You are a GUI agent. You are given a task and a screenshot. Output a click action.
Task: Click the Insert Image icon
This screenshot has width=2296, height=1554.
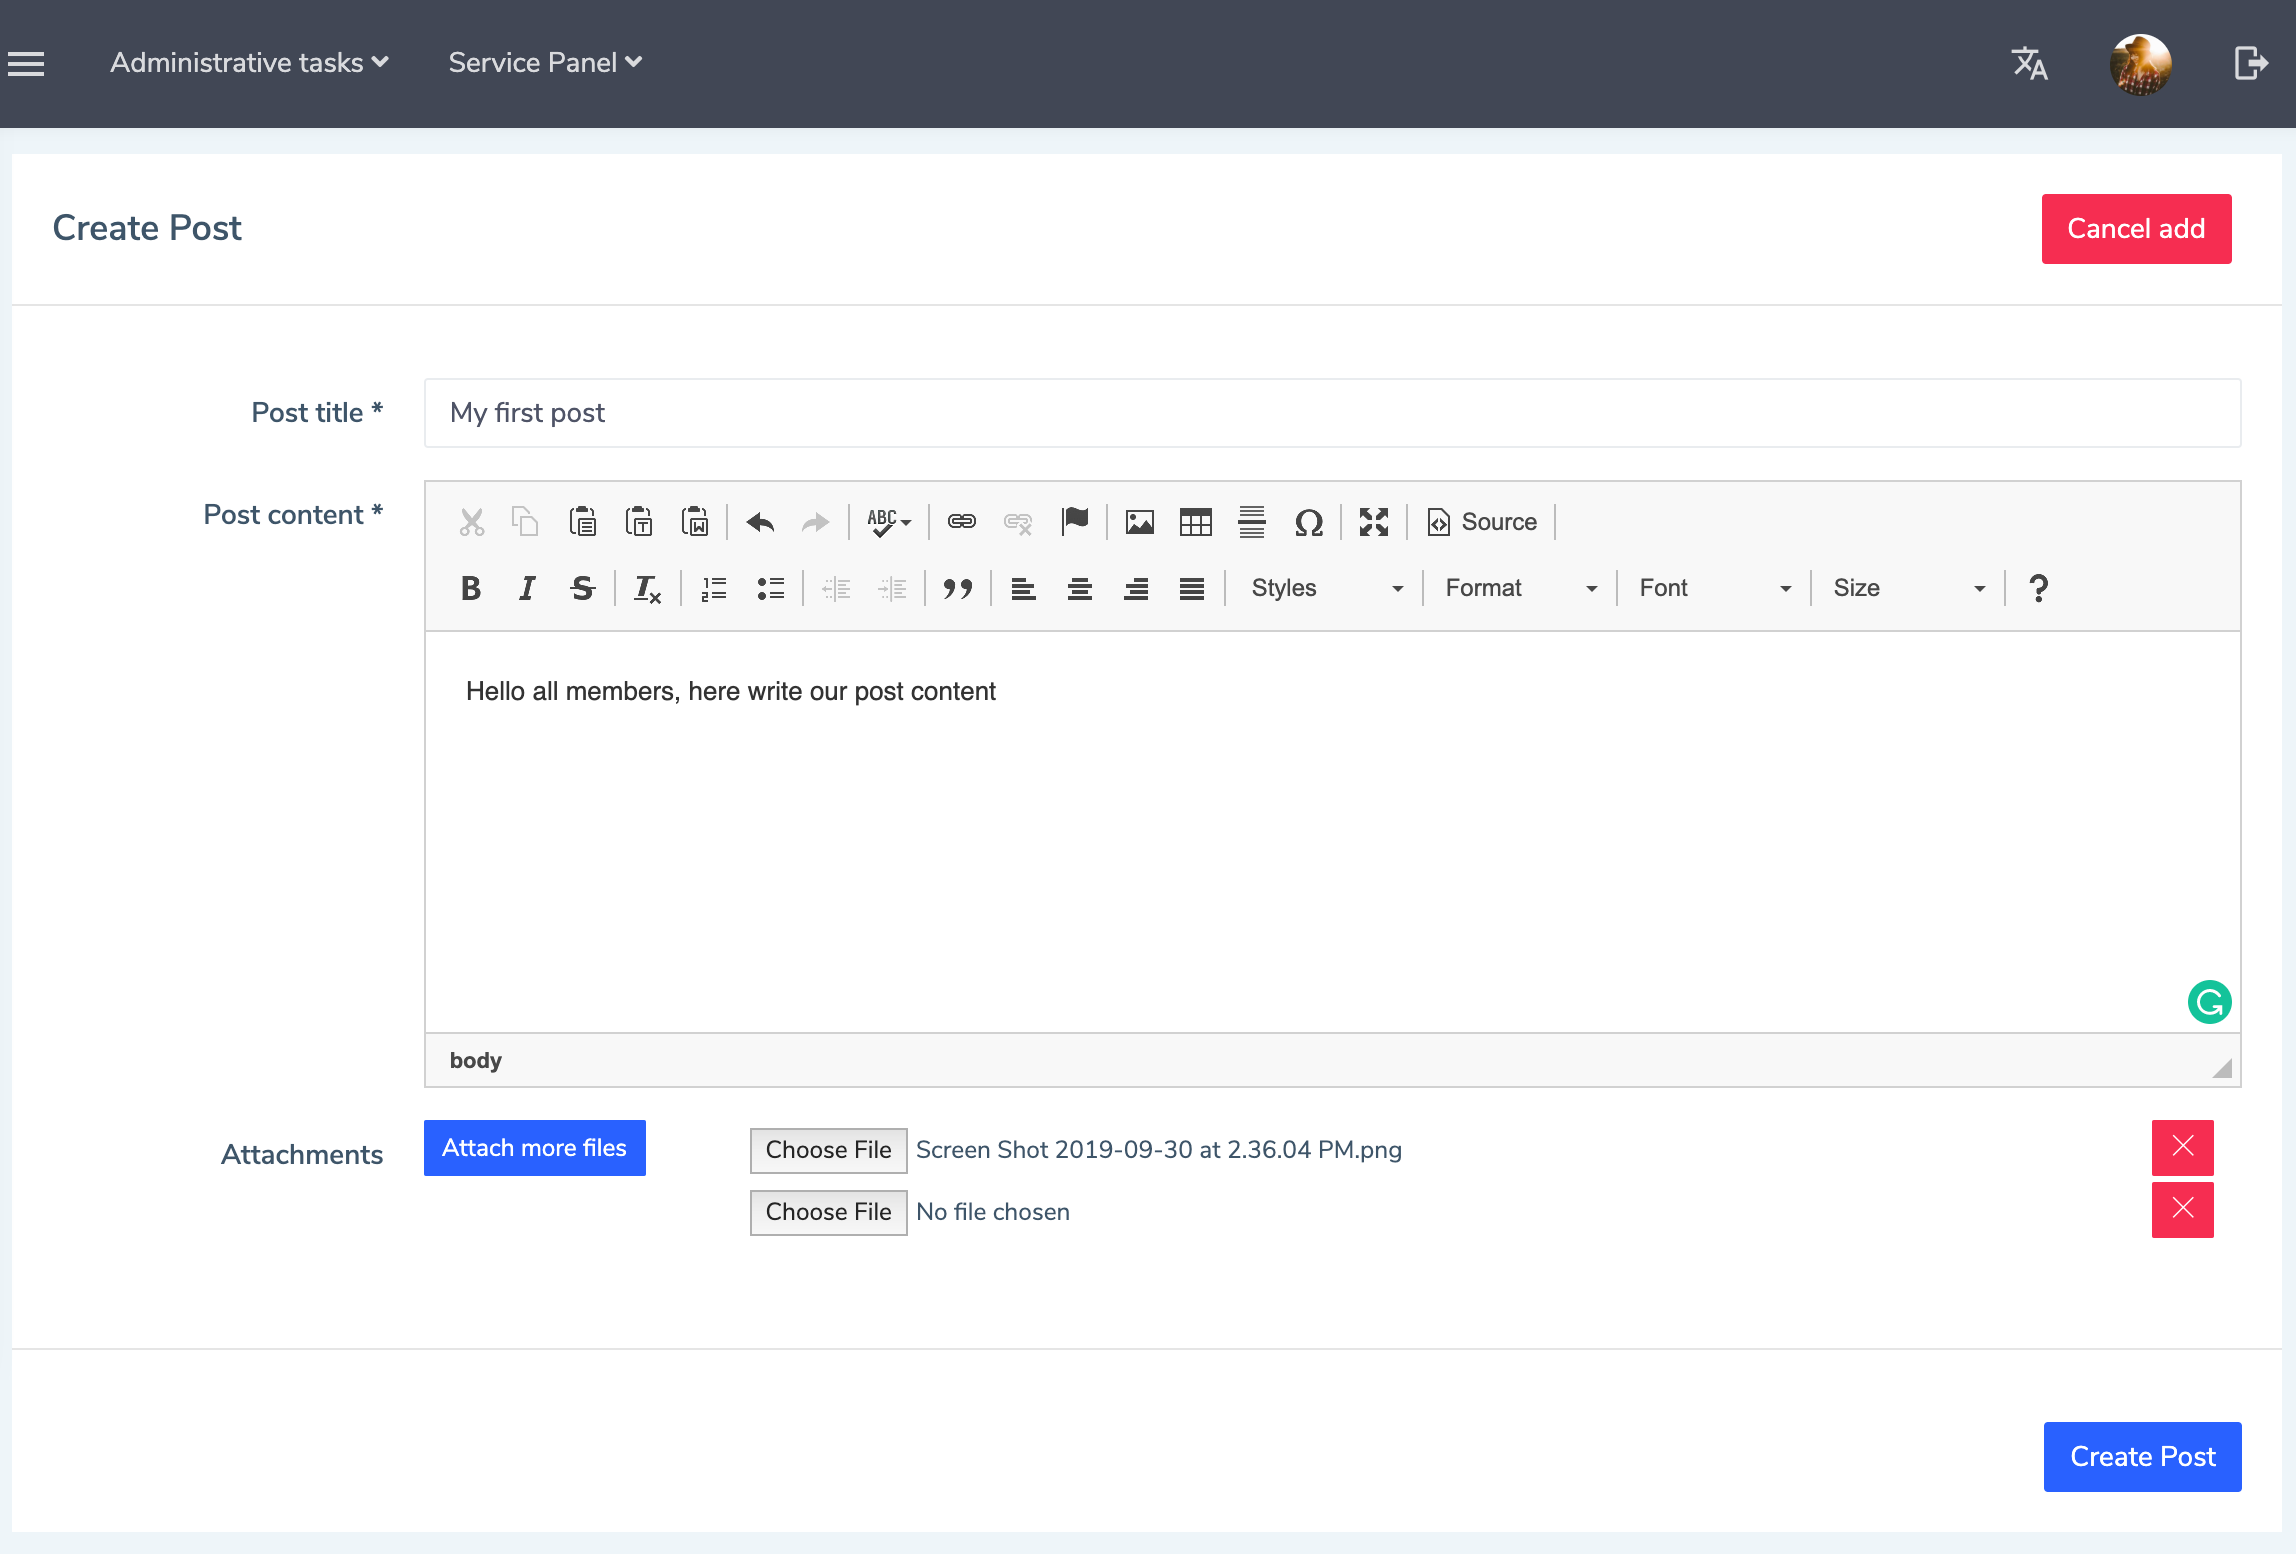(1140, 522)
